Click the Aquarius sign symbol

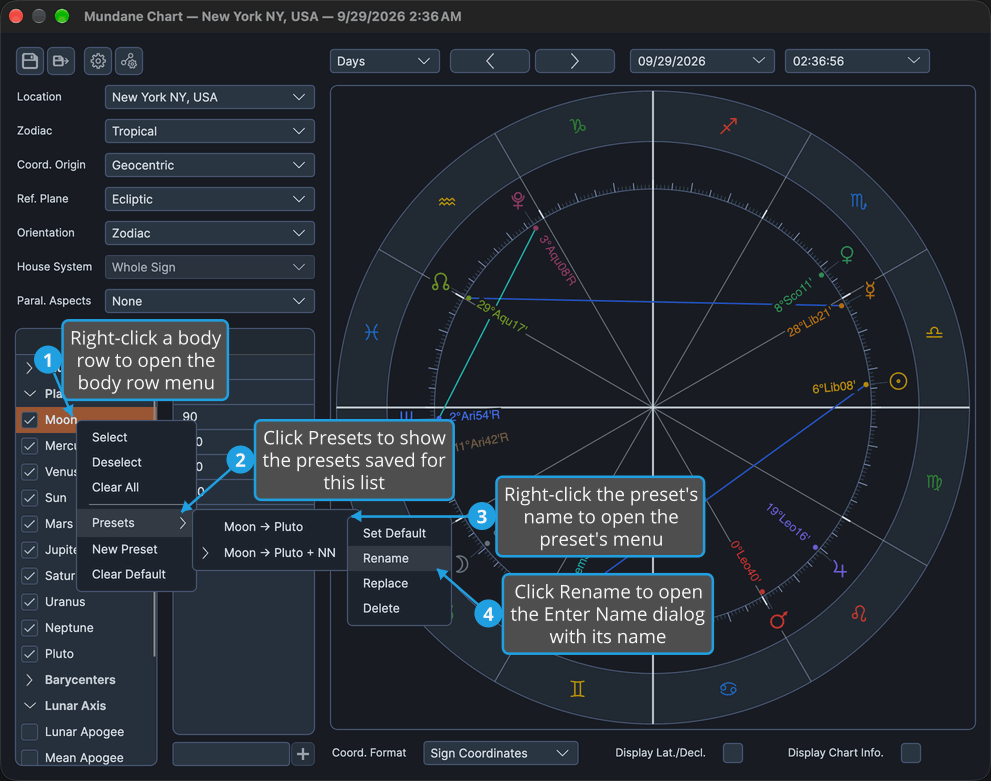(x=447, y=202)
